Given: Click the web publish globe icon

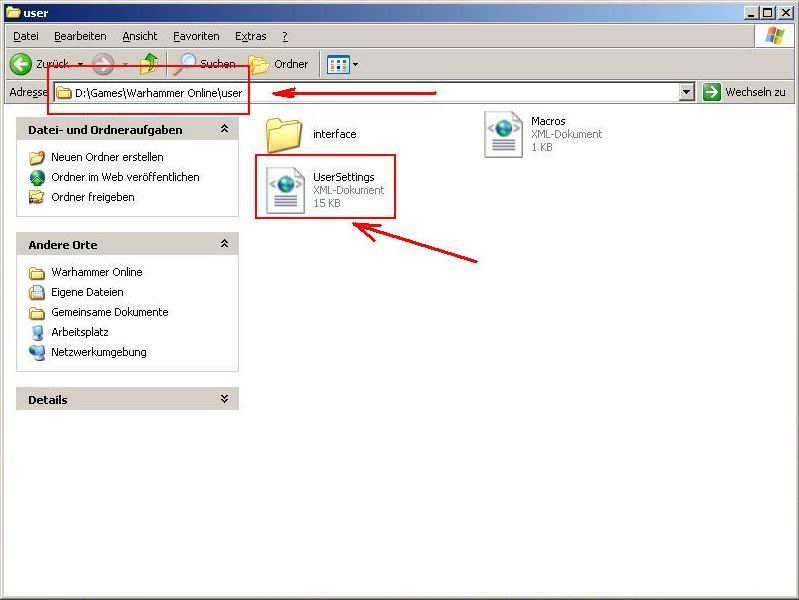Looking at the screenshot, I should coord(37,177).
